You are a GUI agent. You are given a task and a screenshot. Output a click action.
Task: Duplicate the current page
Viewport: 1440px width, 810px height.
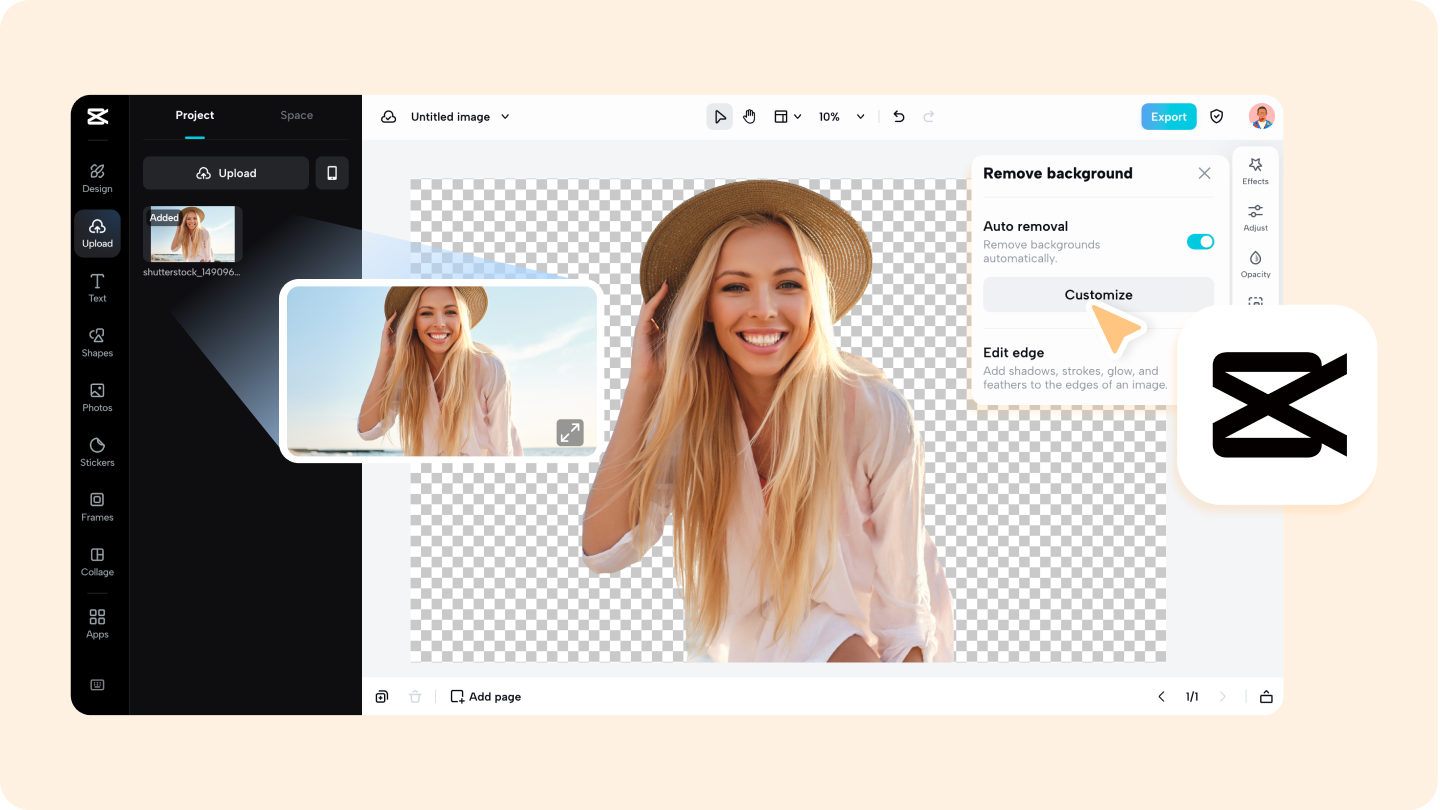coord(382,696)
